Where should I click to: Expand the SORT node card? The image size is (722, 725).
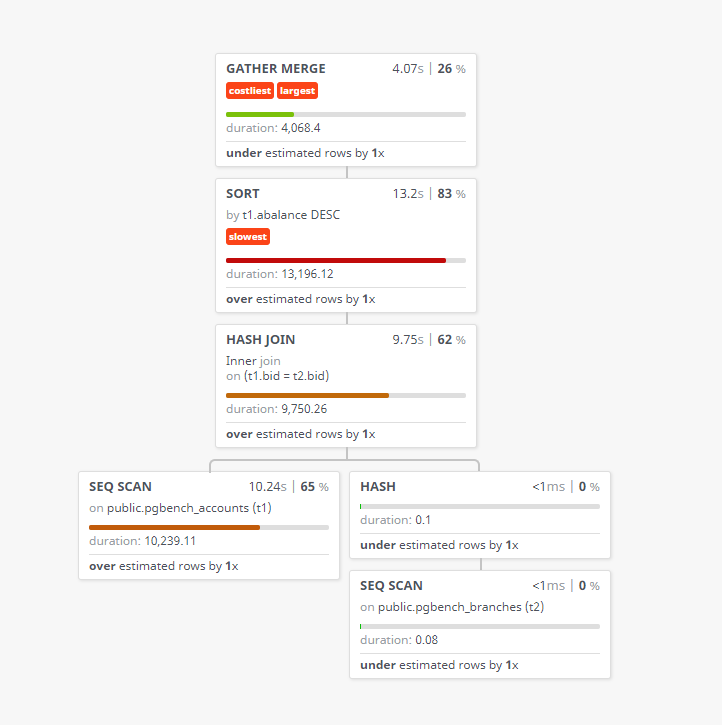pos(243,194)
